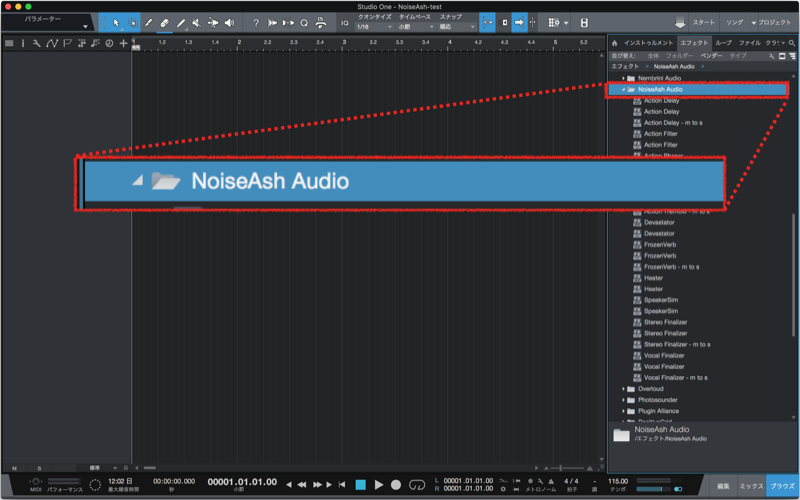Expand the Photosounder folder

coord(623,400)
